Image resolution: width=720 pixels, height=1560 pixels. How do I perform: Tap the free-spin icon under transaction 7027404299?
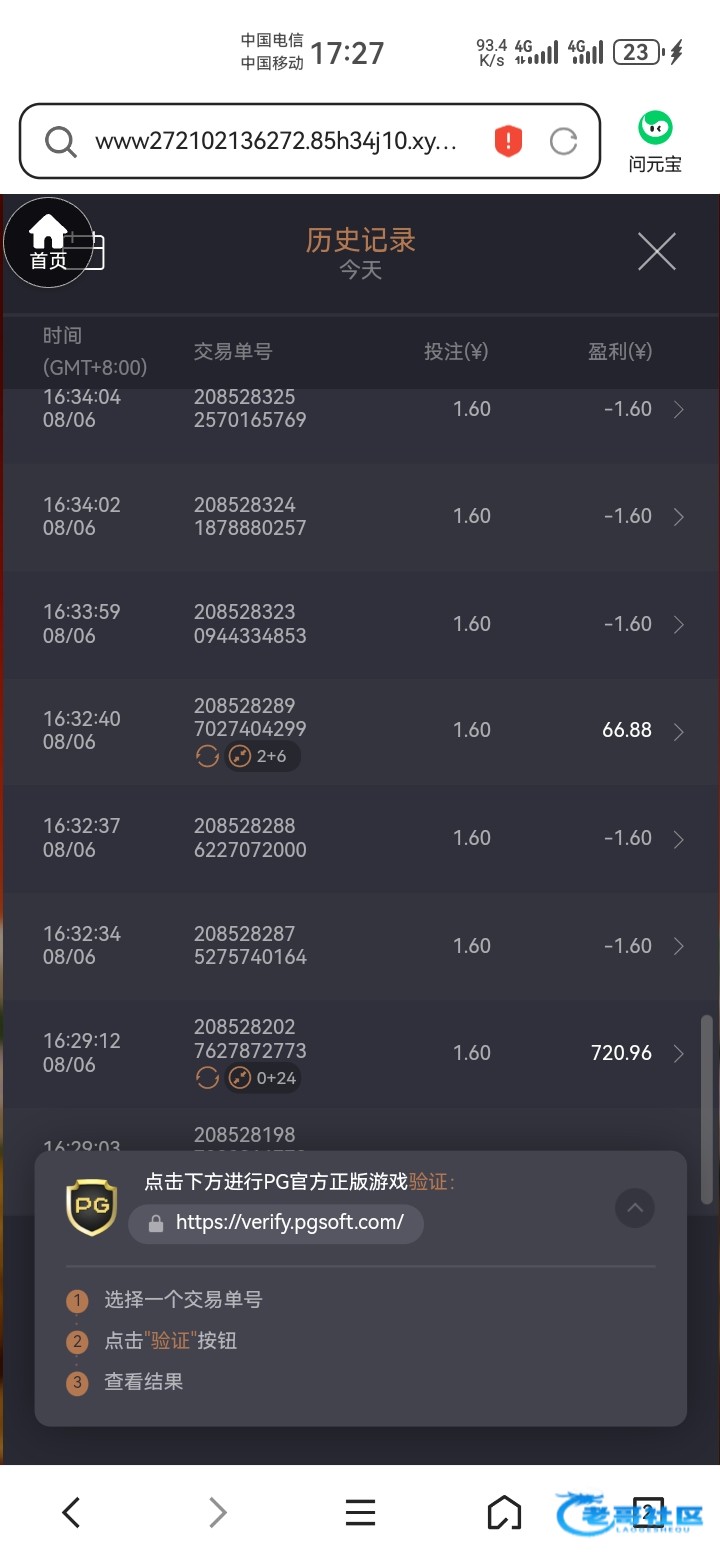point(207,756)
